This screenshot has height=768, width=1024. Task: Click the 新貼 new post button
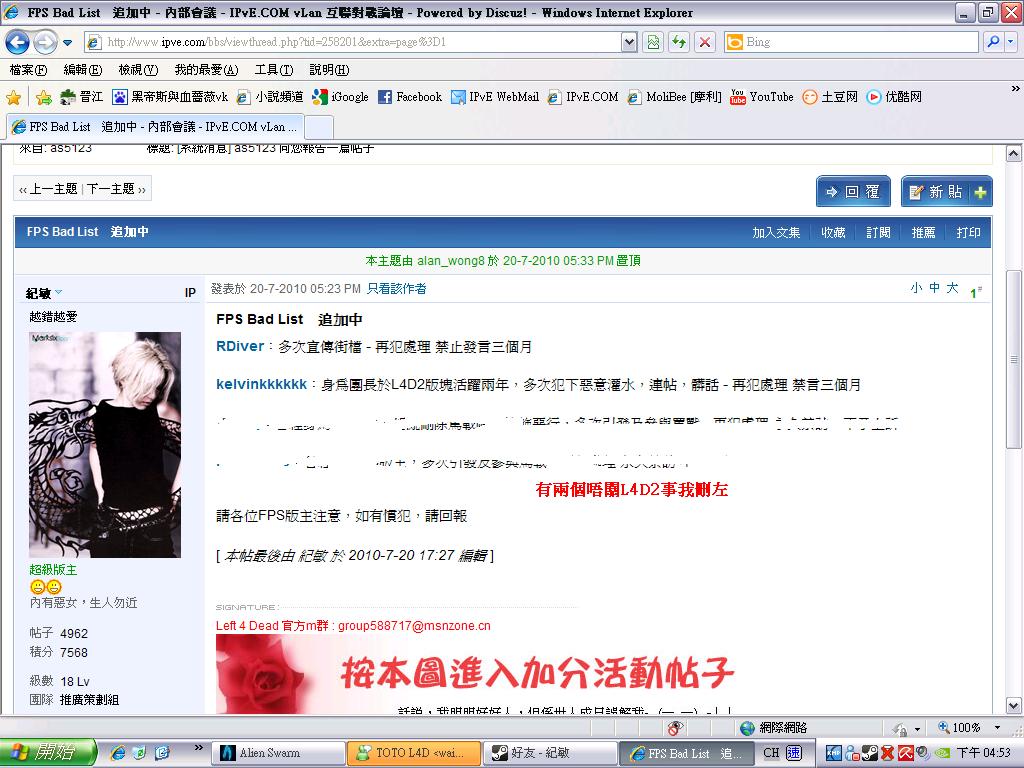click(947, 191)
